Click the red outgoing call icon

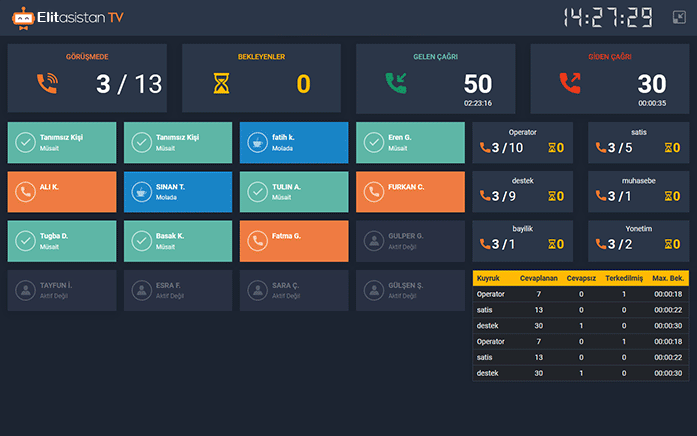coord(570,83)
